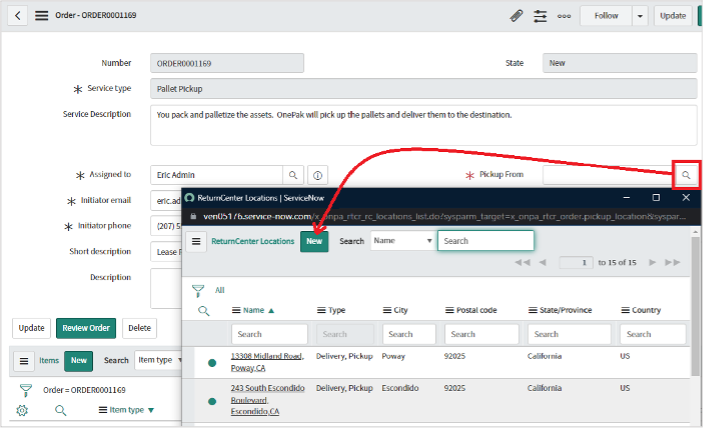704x428 pixels.
Task: Click the Country column search field
Action: pyautogui.click(x=653, y=334)
